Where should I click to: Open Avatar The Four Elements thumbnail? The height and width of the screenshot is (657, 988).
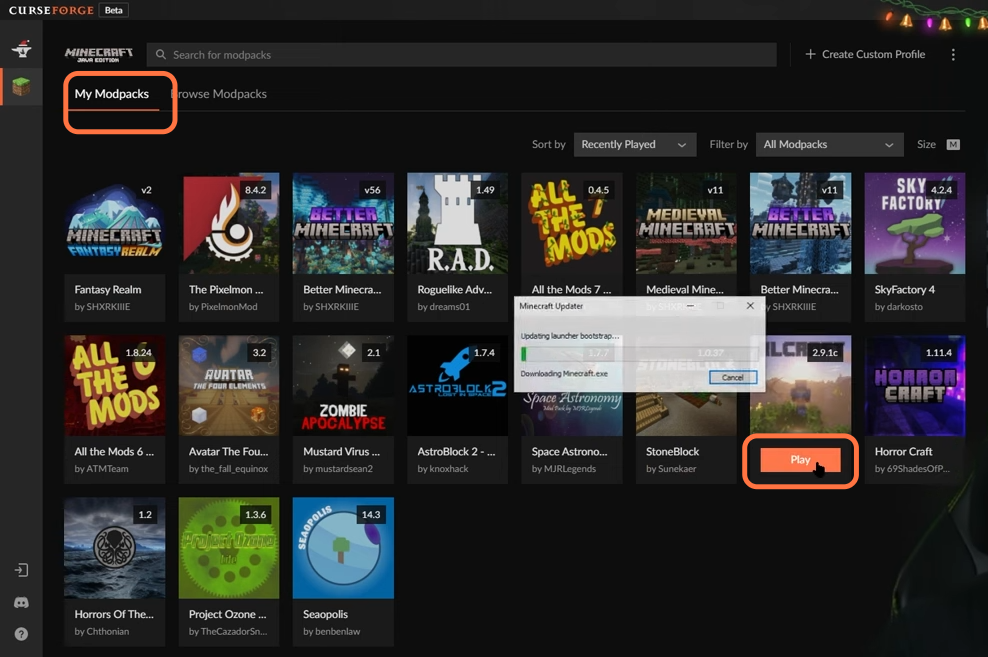pos(229,386)
